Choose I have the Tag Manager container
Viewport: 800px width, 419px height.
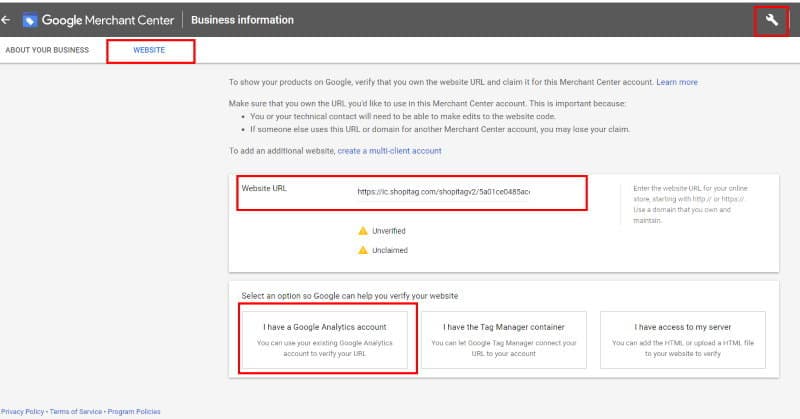[x=504, y=339]
